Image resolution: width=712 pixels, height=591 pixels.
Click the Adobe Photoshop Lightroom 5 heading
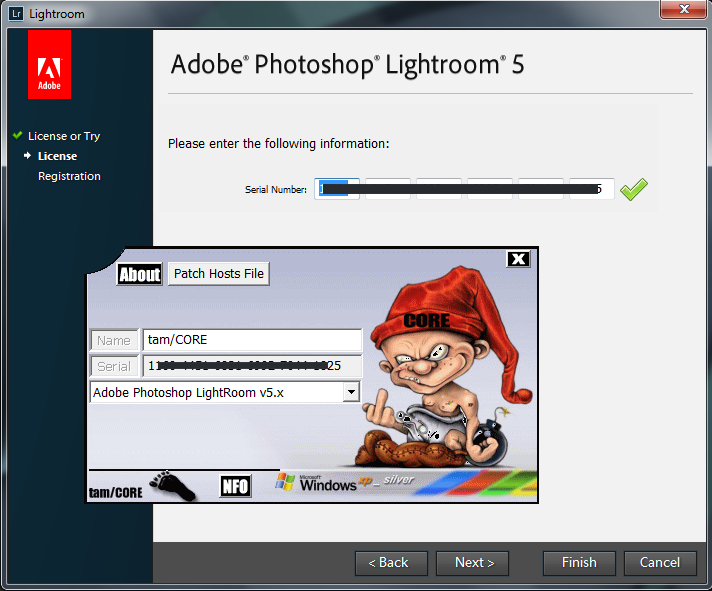pos(348,64)
